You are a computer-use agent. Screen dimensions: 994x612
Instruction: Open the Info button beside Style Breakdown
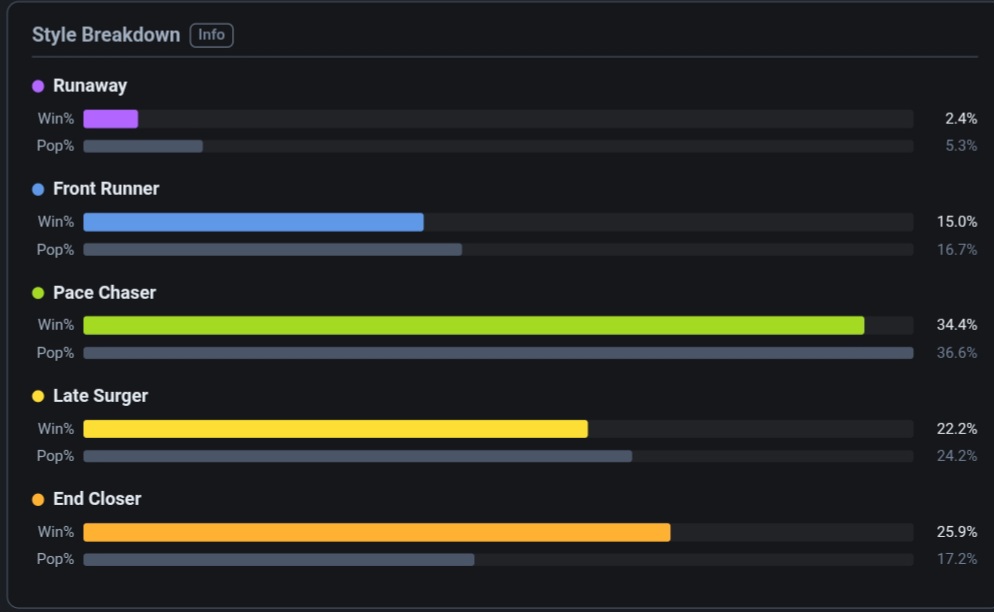click(x=211, y=35)
